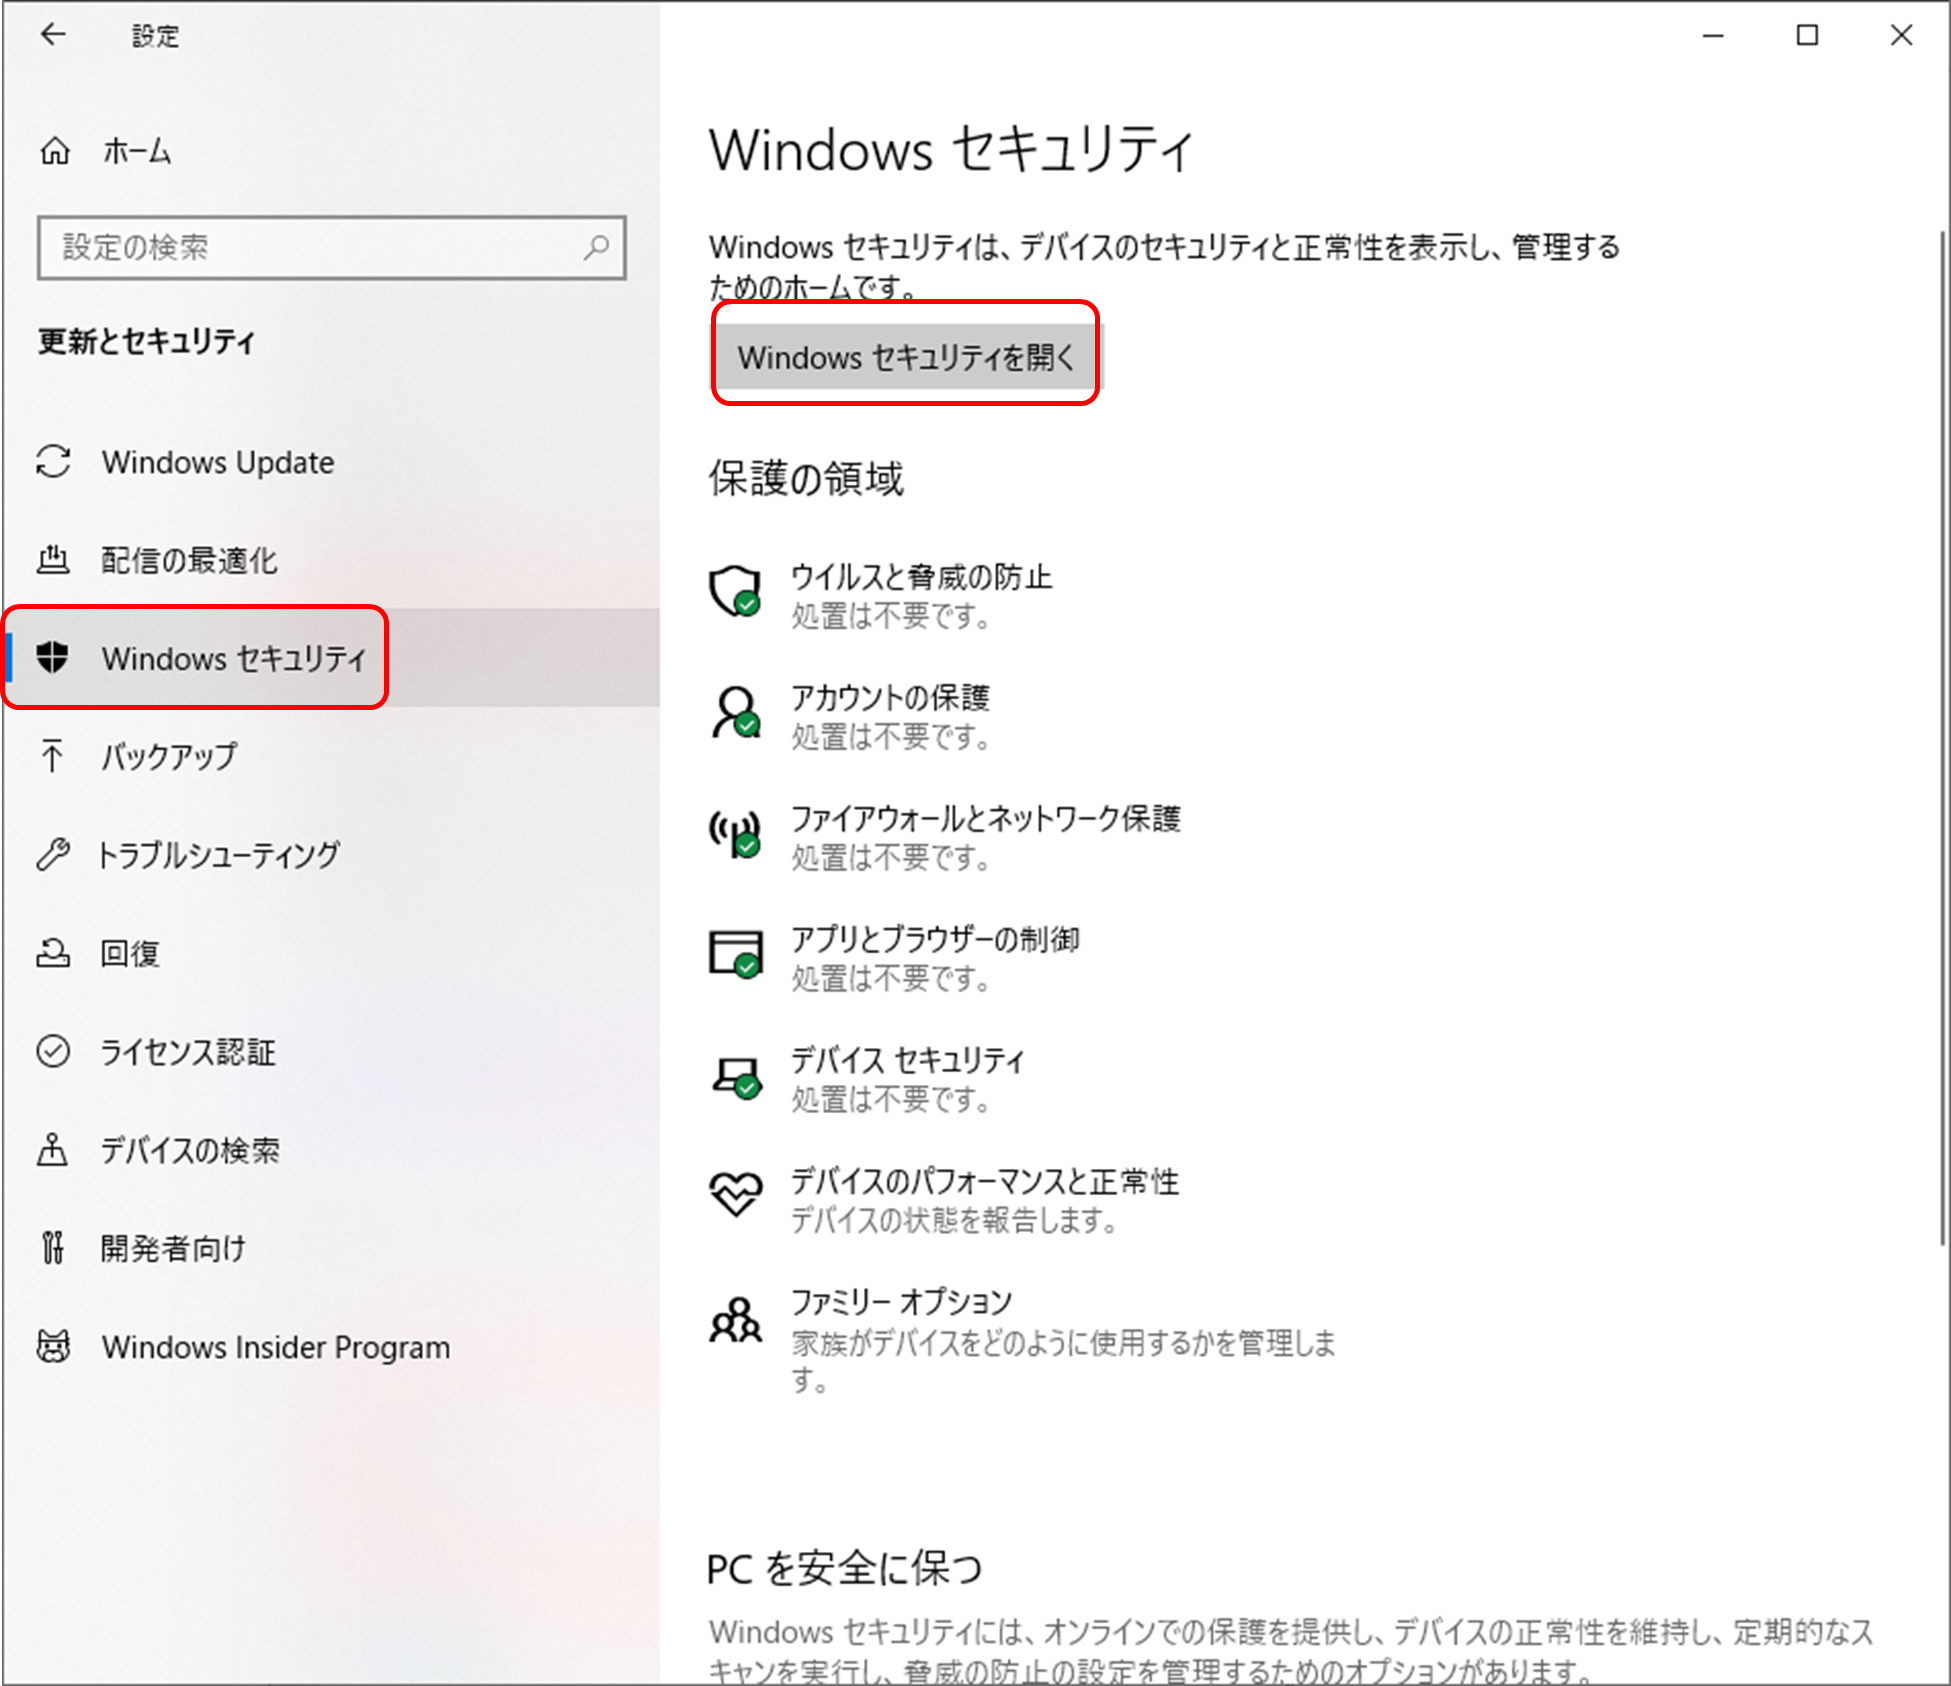Open ファミリー オプション link
1951x1686 pixels.
click(x=902, y=1302)
